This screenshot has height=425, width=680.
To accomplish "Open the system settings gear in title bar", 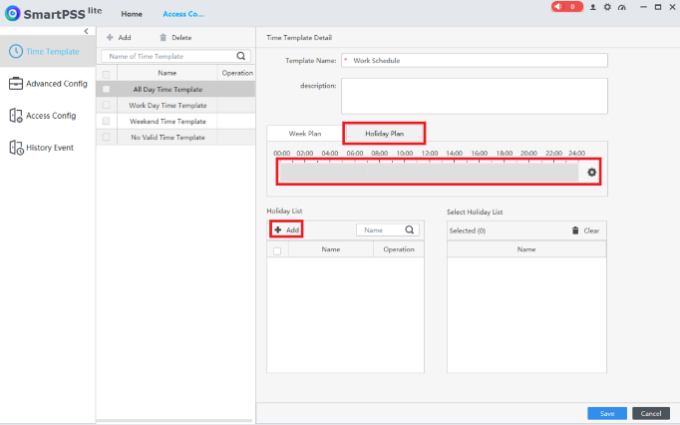I will [x=607, y=7].
